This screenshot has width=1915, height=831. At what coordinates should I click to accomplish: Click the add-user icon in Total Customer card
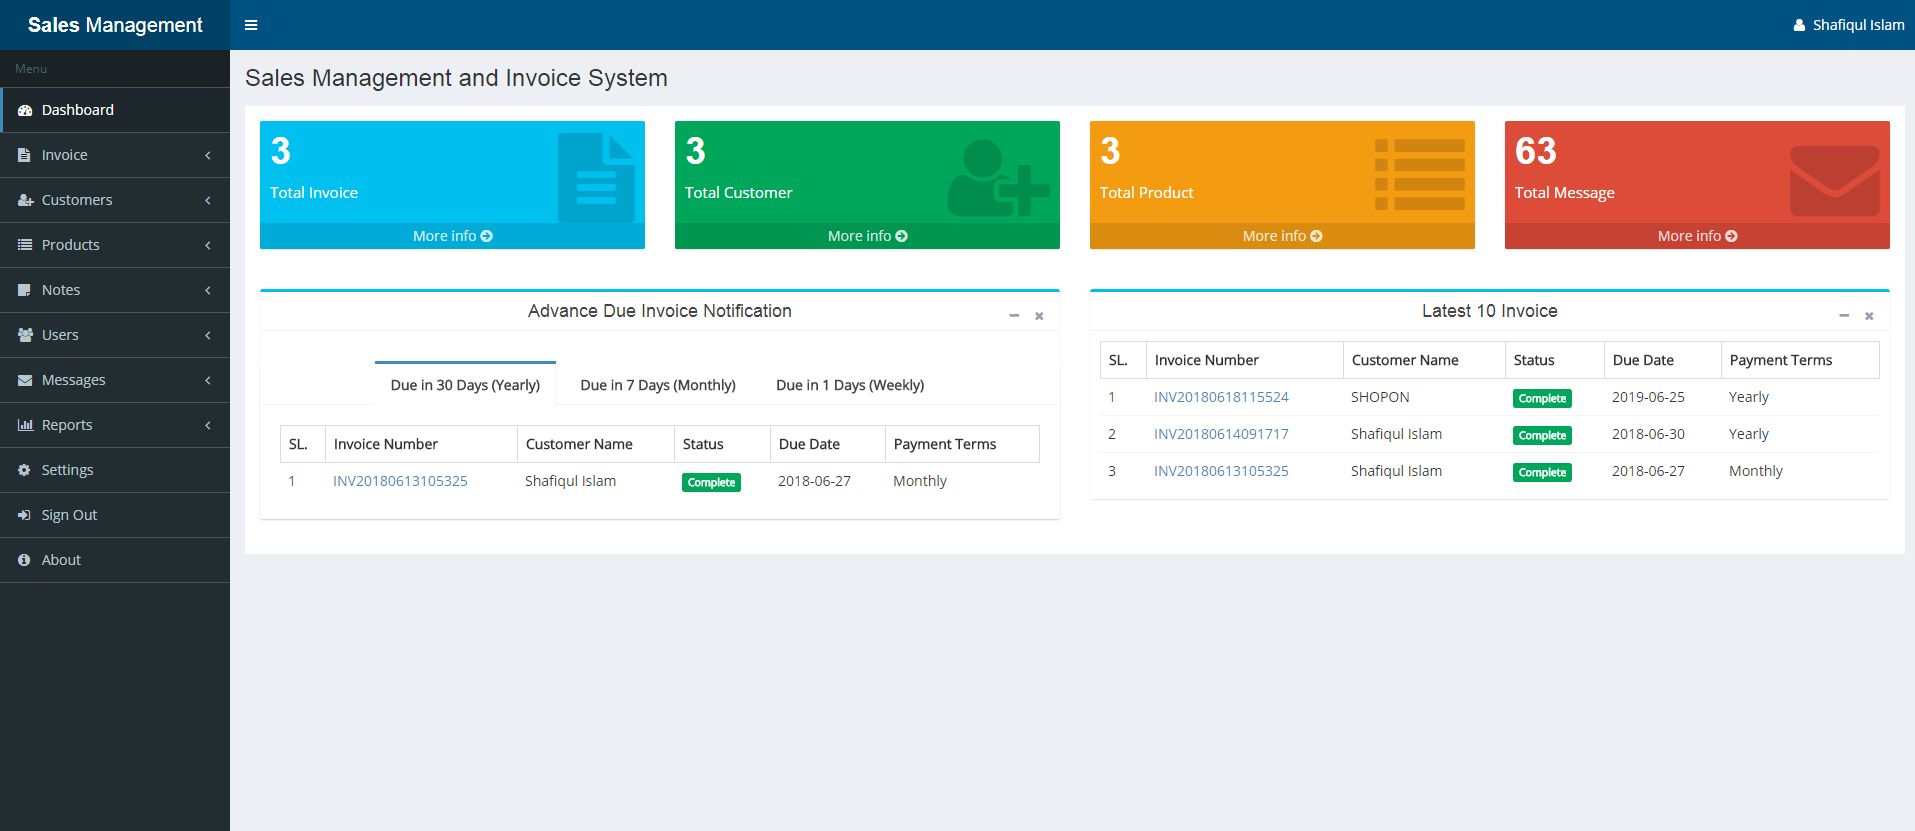pyautogui.click(x=997, y=178)
